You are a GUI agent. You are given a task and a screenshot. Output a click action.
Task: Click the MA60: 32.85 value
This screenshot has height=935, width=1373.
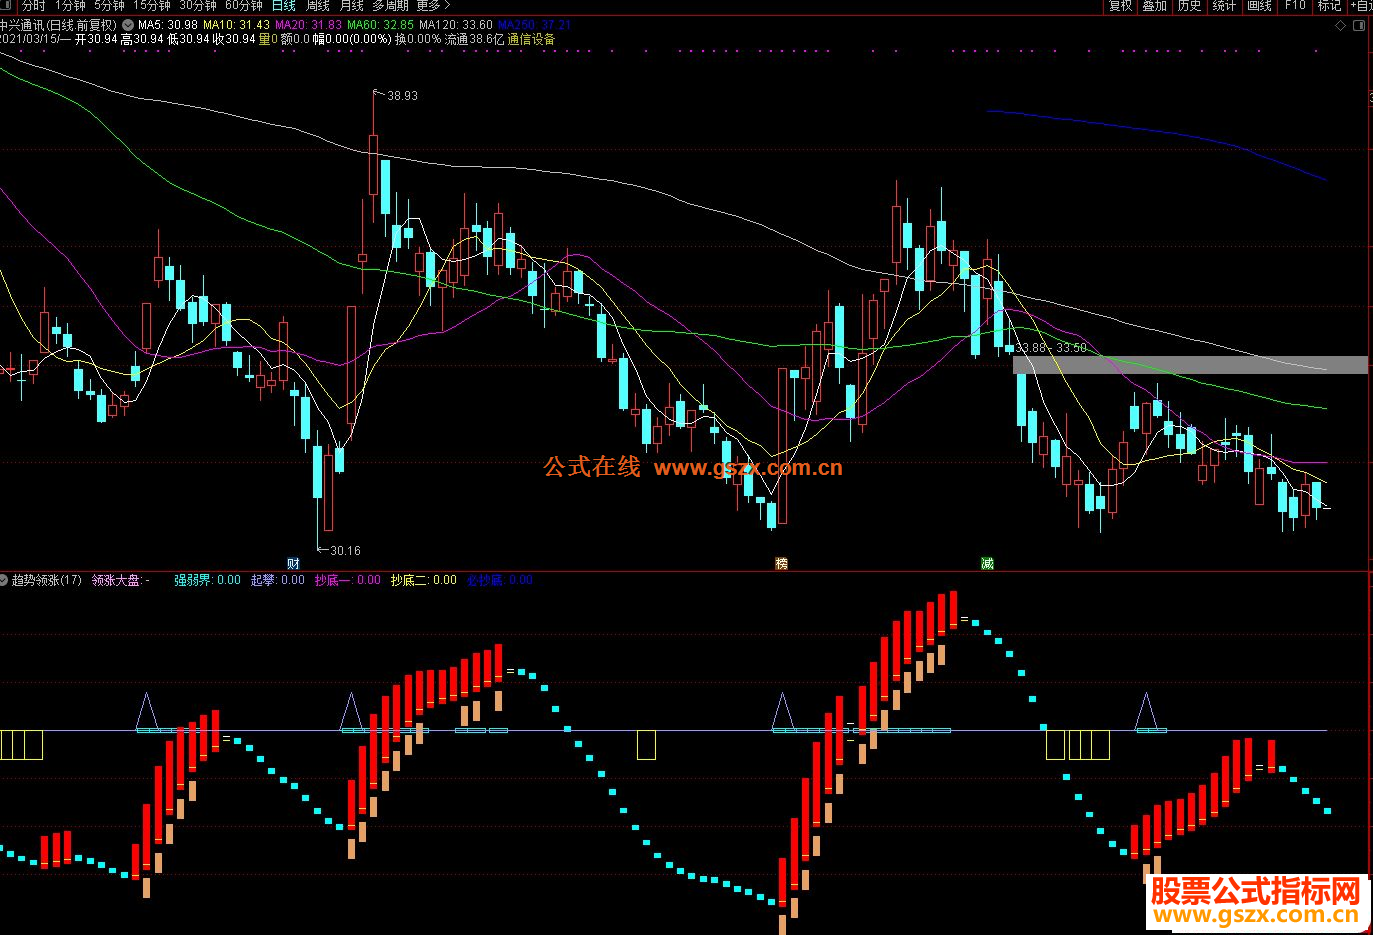pos(380,25)
